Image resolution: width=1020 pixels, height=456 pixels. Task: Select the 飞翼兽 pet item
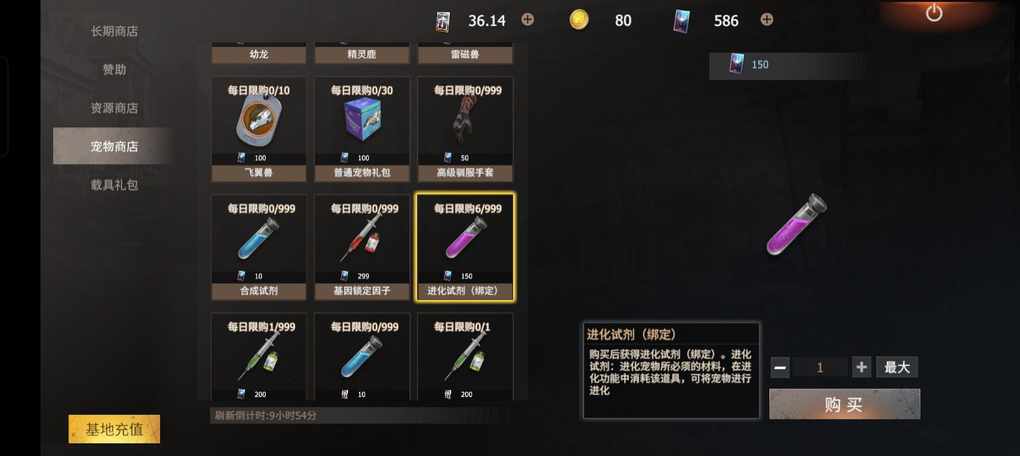point(258,129)
